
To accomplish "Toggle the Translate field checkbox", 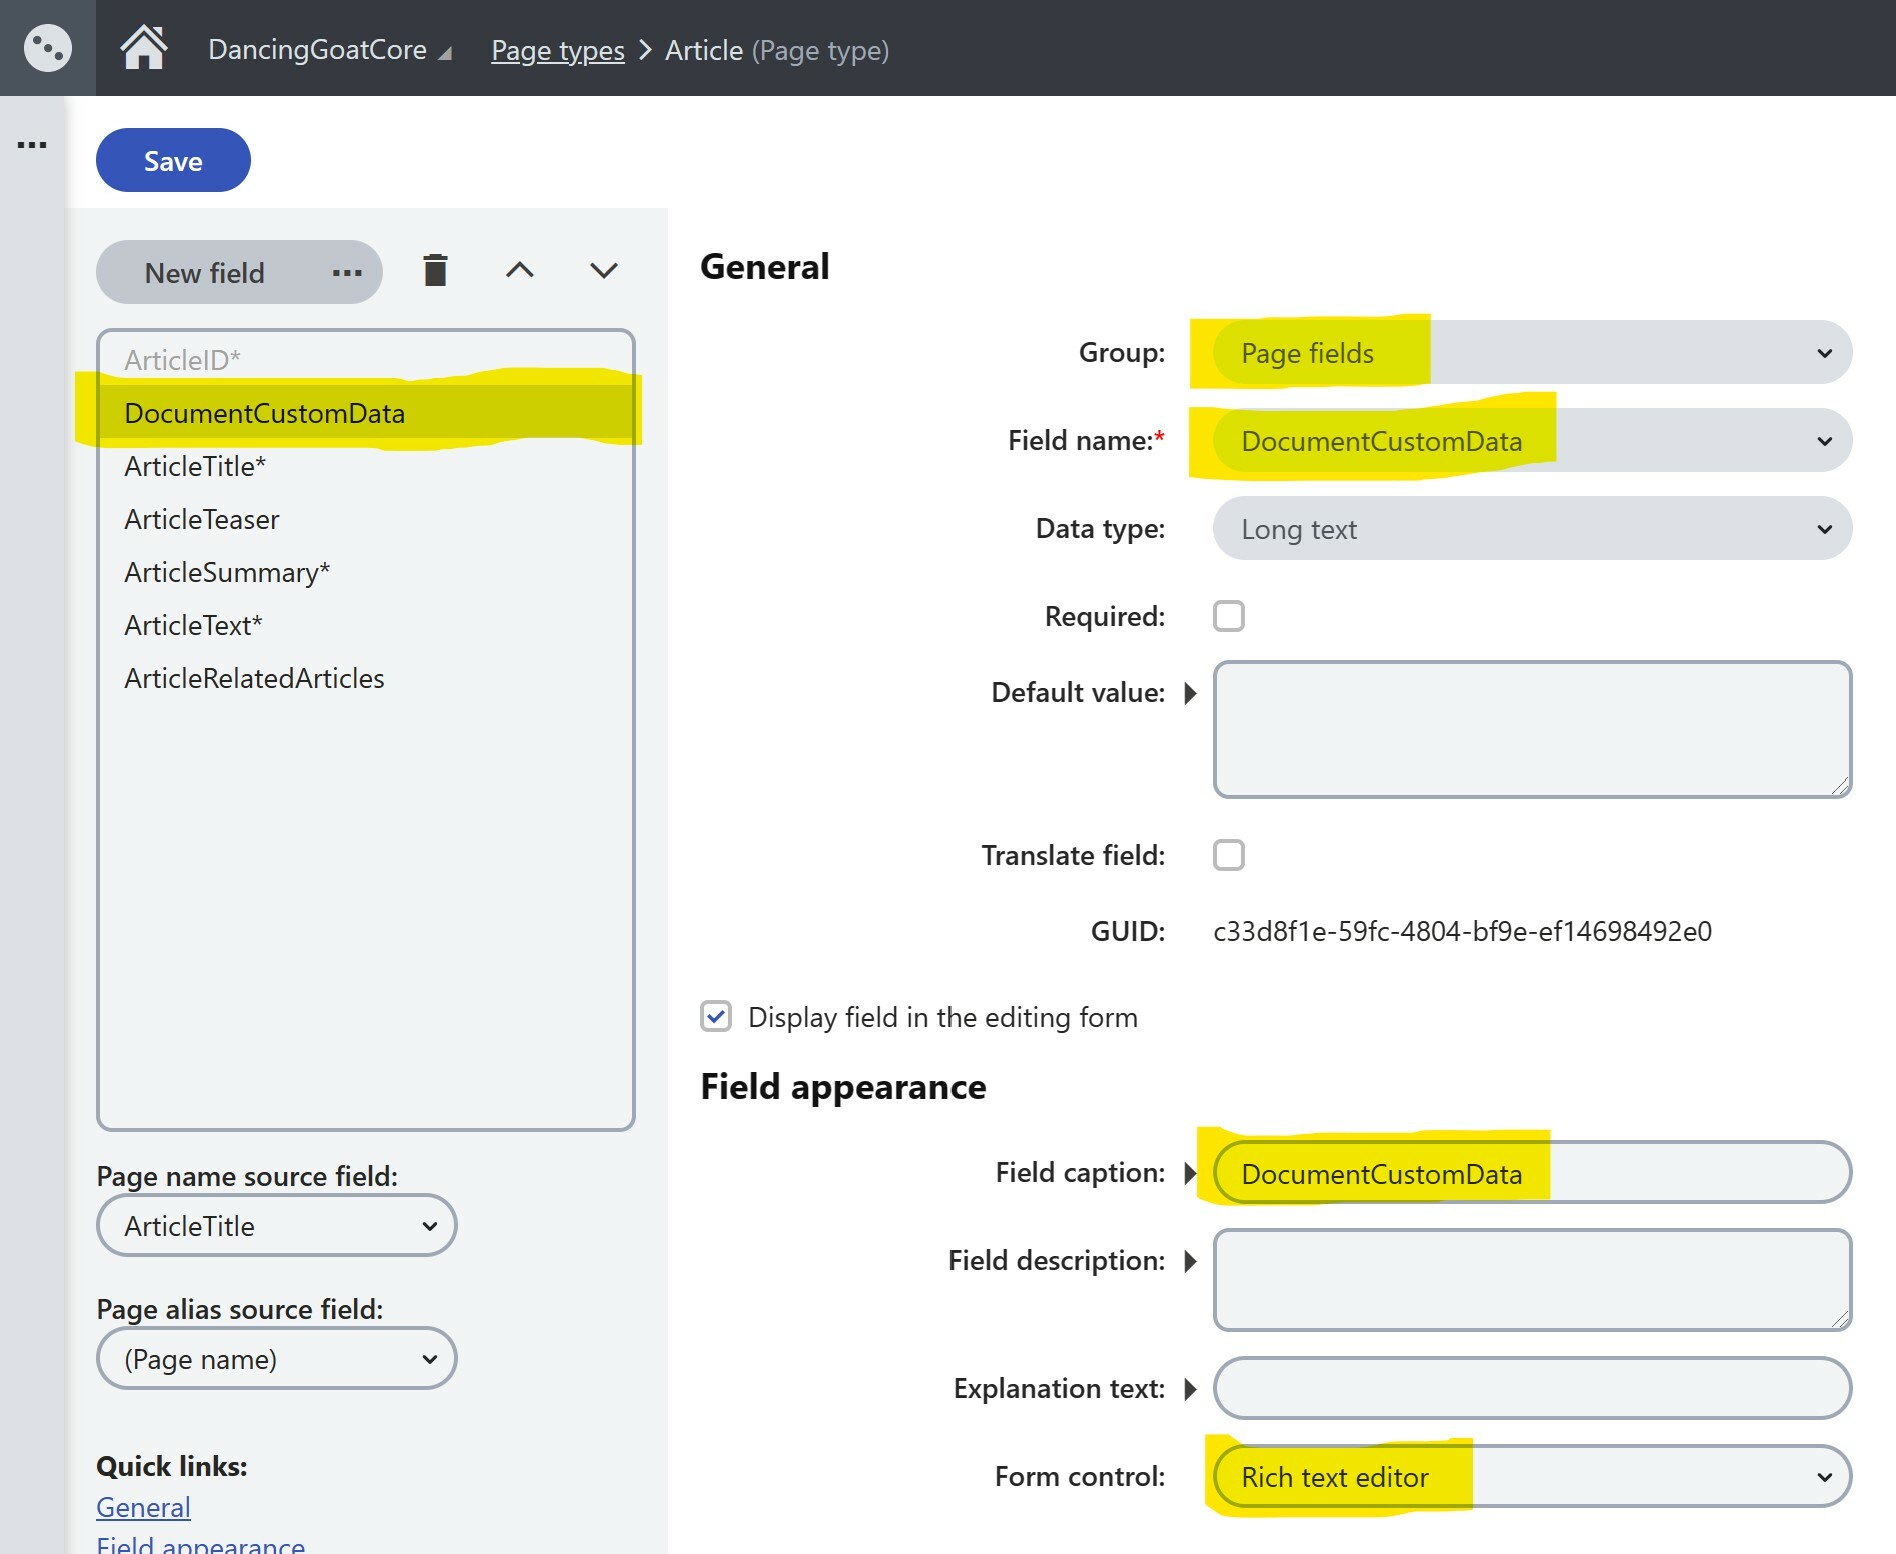I will tap(1229, 855).
